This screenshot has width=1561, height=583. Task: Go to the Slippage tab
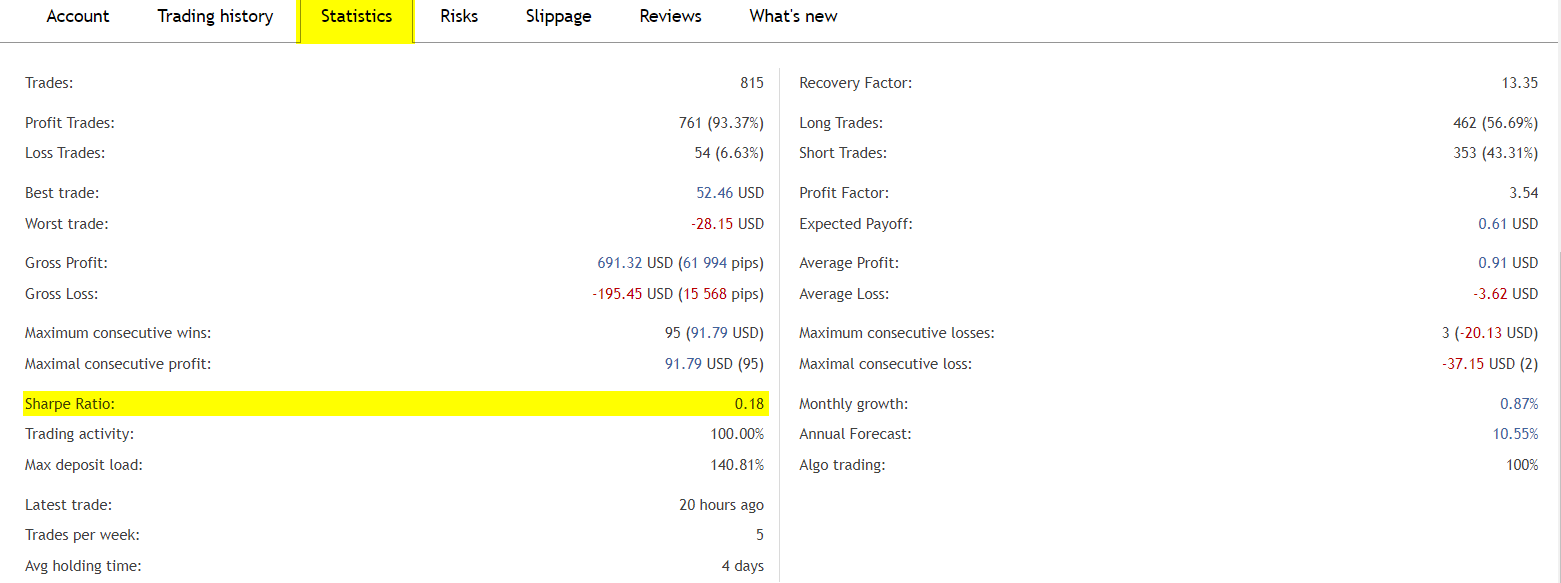tap(558, 16)
